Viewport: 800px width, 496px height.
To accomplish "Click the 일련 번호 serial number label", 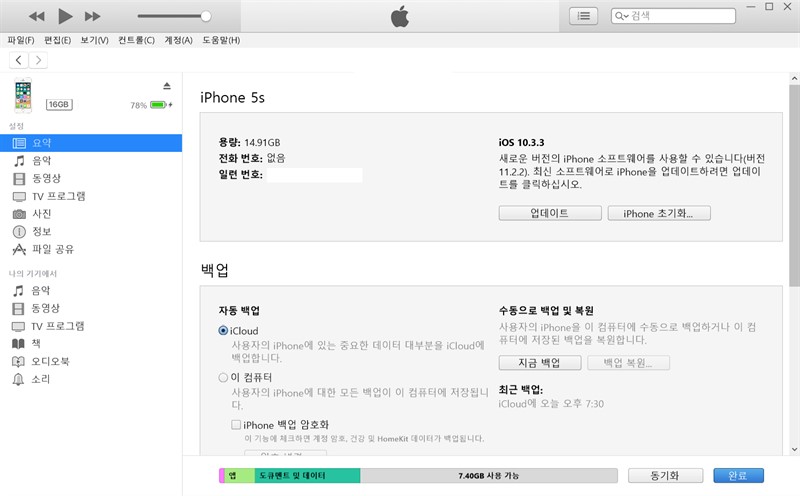I will click(240, 175).
